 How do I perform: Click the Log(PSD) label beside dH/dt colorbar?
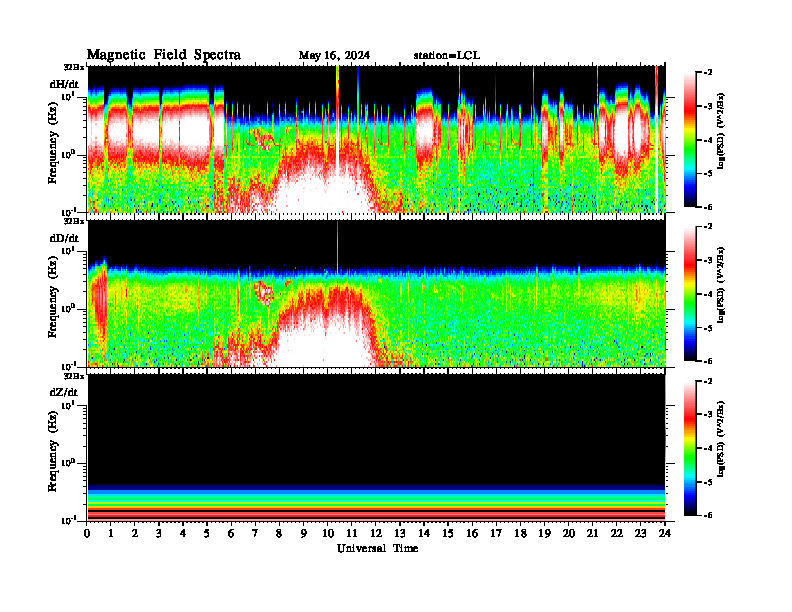721,131
